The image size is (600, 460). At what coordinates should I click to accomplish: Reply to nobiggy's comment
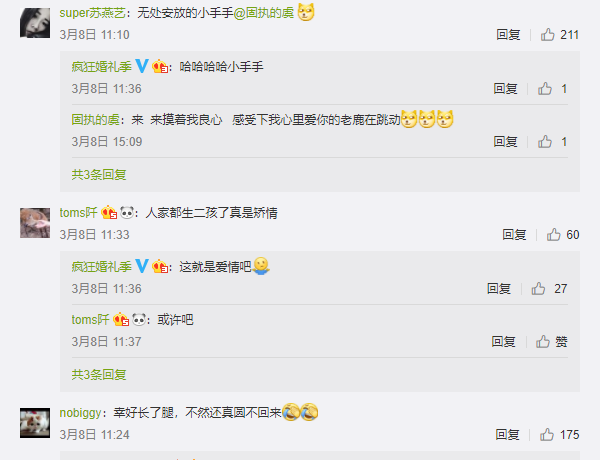507,435
